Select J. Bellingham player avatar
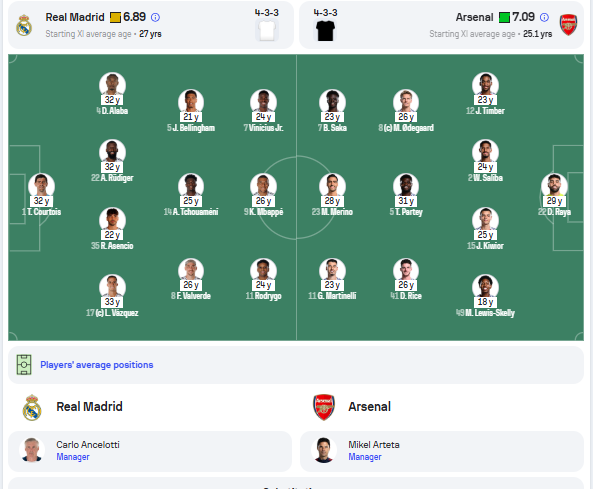593x489 pixels. [x=191, y=102]
